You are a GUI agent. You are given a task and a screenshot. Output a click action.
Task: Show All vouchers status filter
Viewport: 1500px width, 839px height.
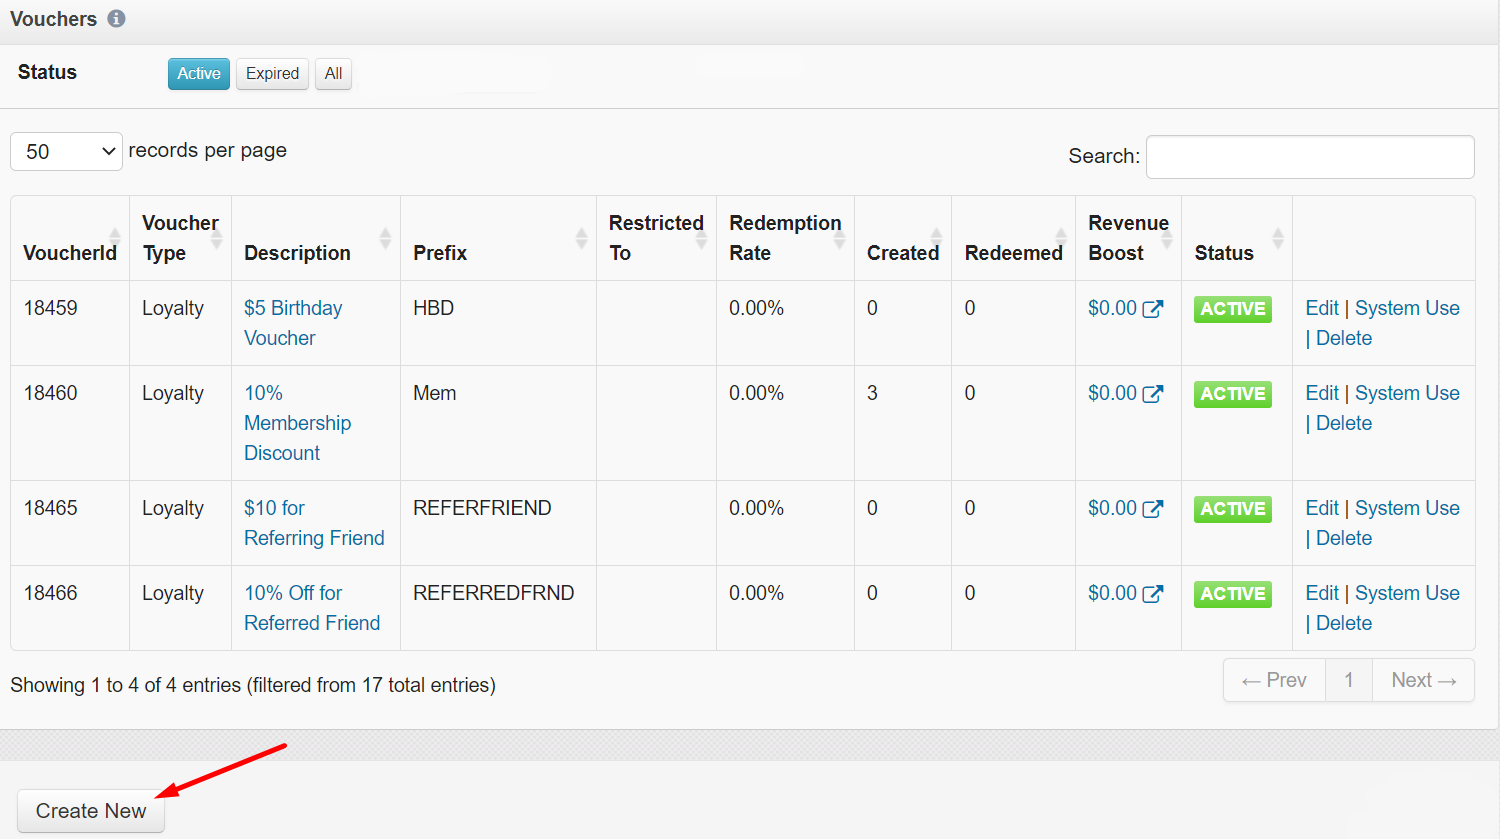333,74
